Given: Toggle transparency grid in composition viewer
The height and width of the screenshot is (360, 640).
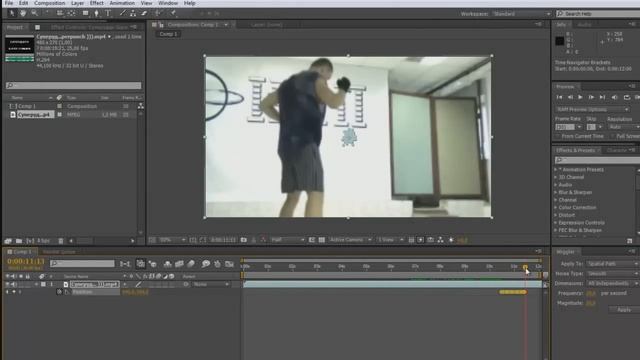Looking at the screenshot, I should [322, 240].
